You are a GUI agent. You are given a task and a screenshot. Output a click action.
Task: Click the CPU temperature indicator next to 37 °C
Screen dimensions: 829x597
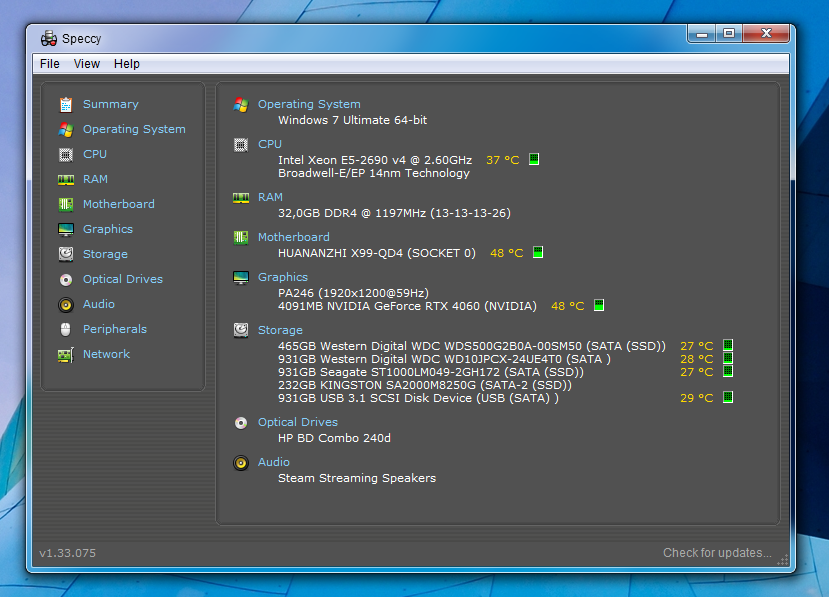point(534,159)
